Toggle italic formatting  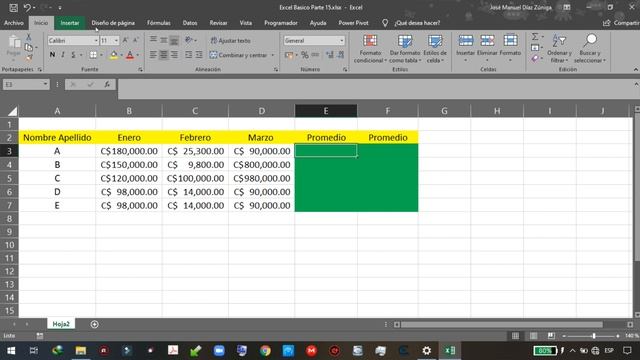63,55
